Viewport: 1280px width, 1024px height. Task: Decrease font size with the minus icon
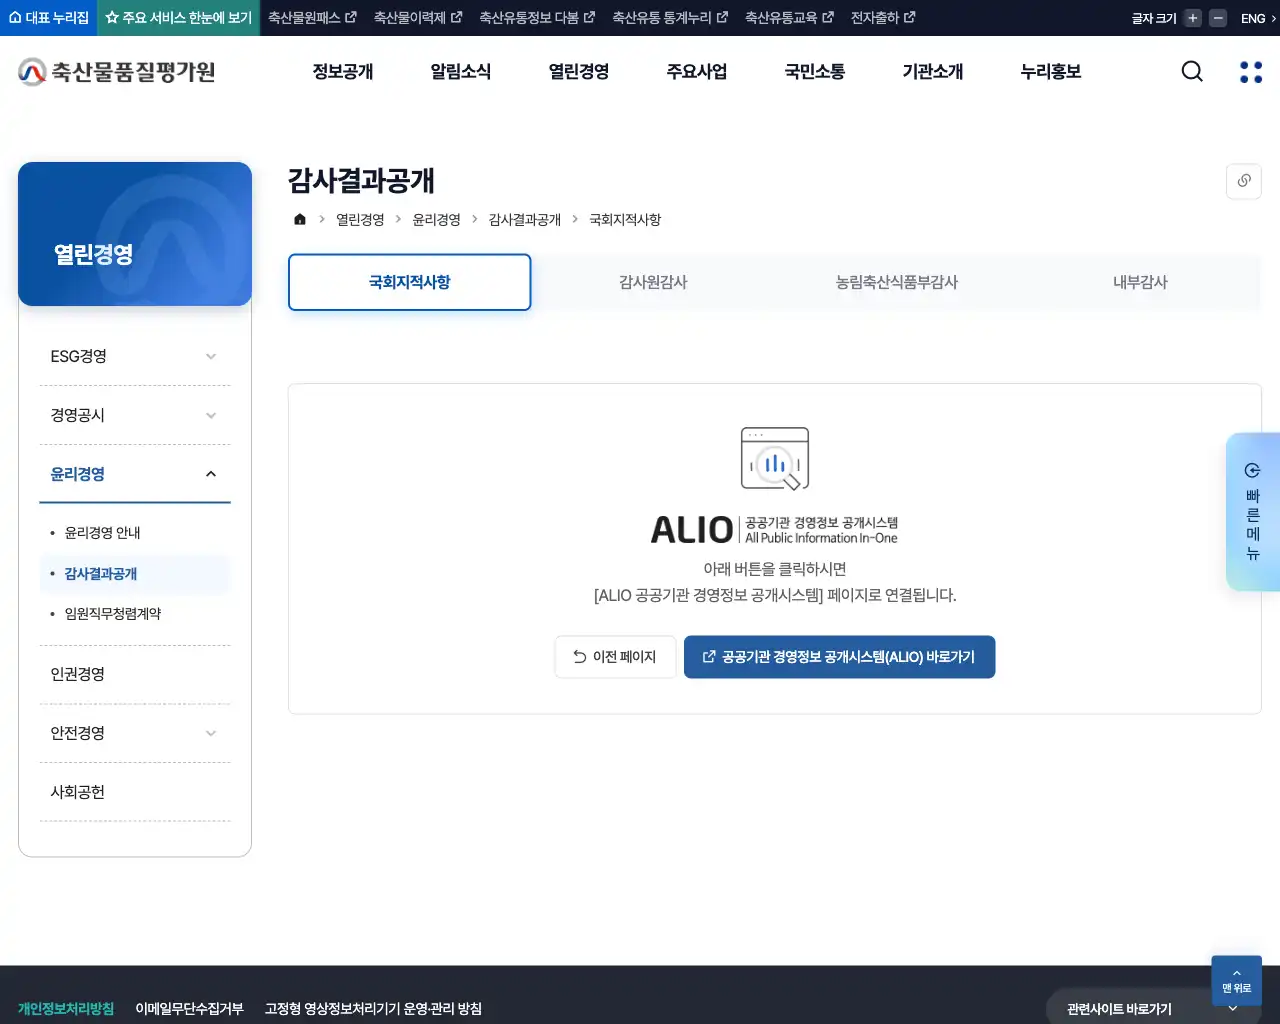coord(1218,18)
